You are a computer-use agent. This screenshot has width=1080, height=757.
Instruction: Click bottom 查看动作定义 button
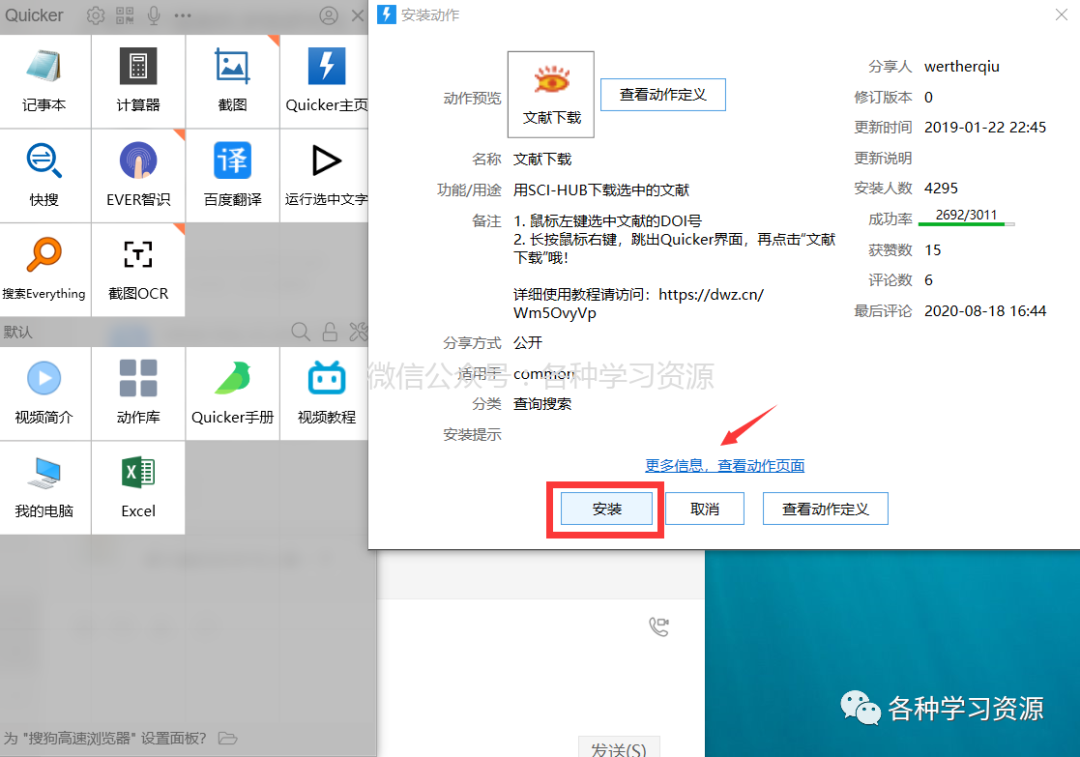[x=825, y=509]
